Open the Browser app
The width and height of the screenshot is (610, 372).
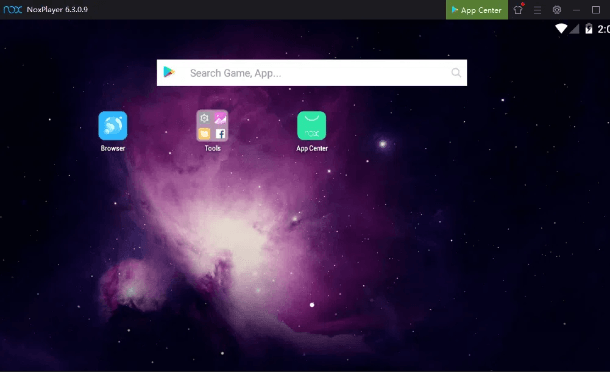point(113,126)
